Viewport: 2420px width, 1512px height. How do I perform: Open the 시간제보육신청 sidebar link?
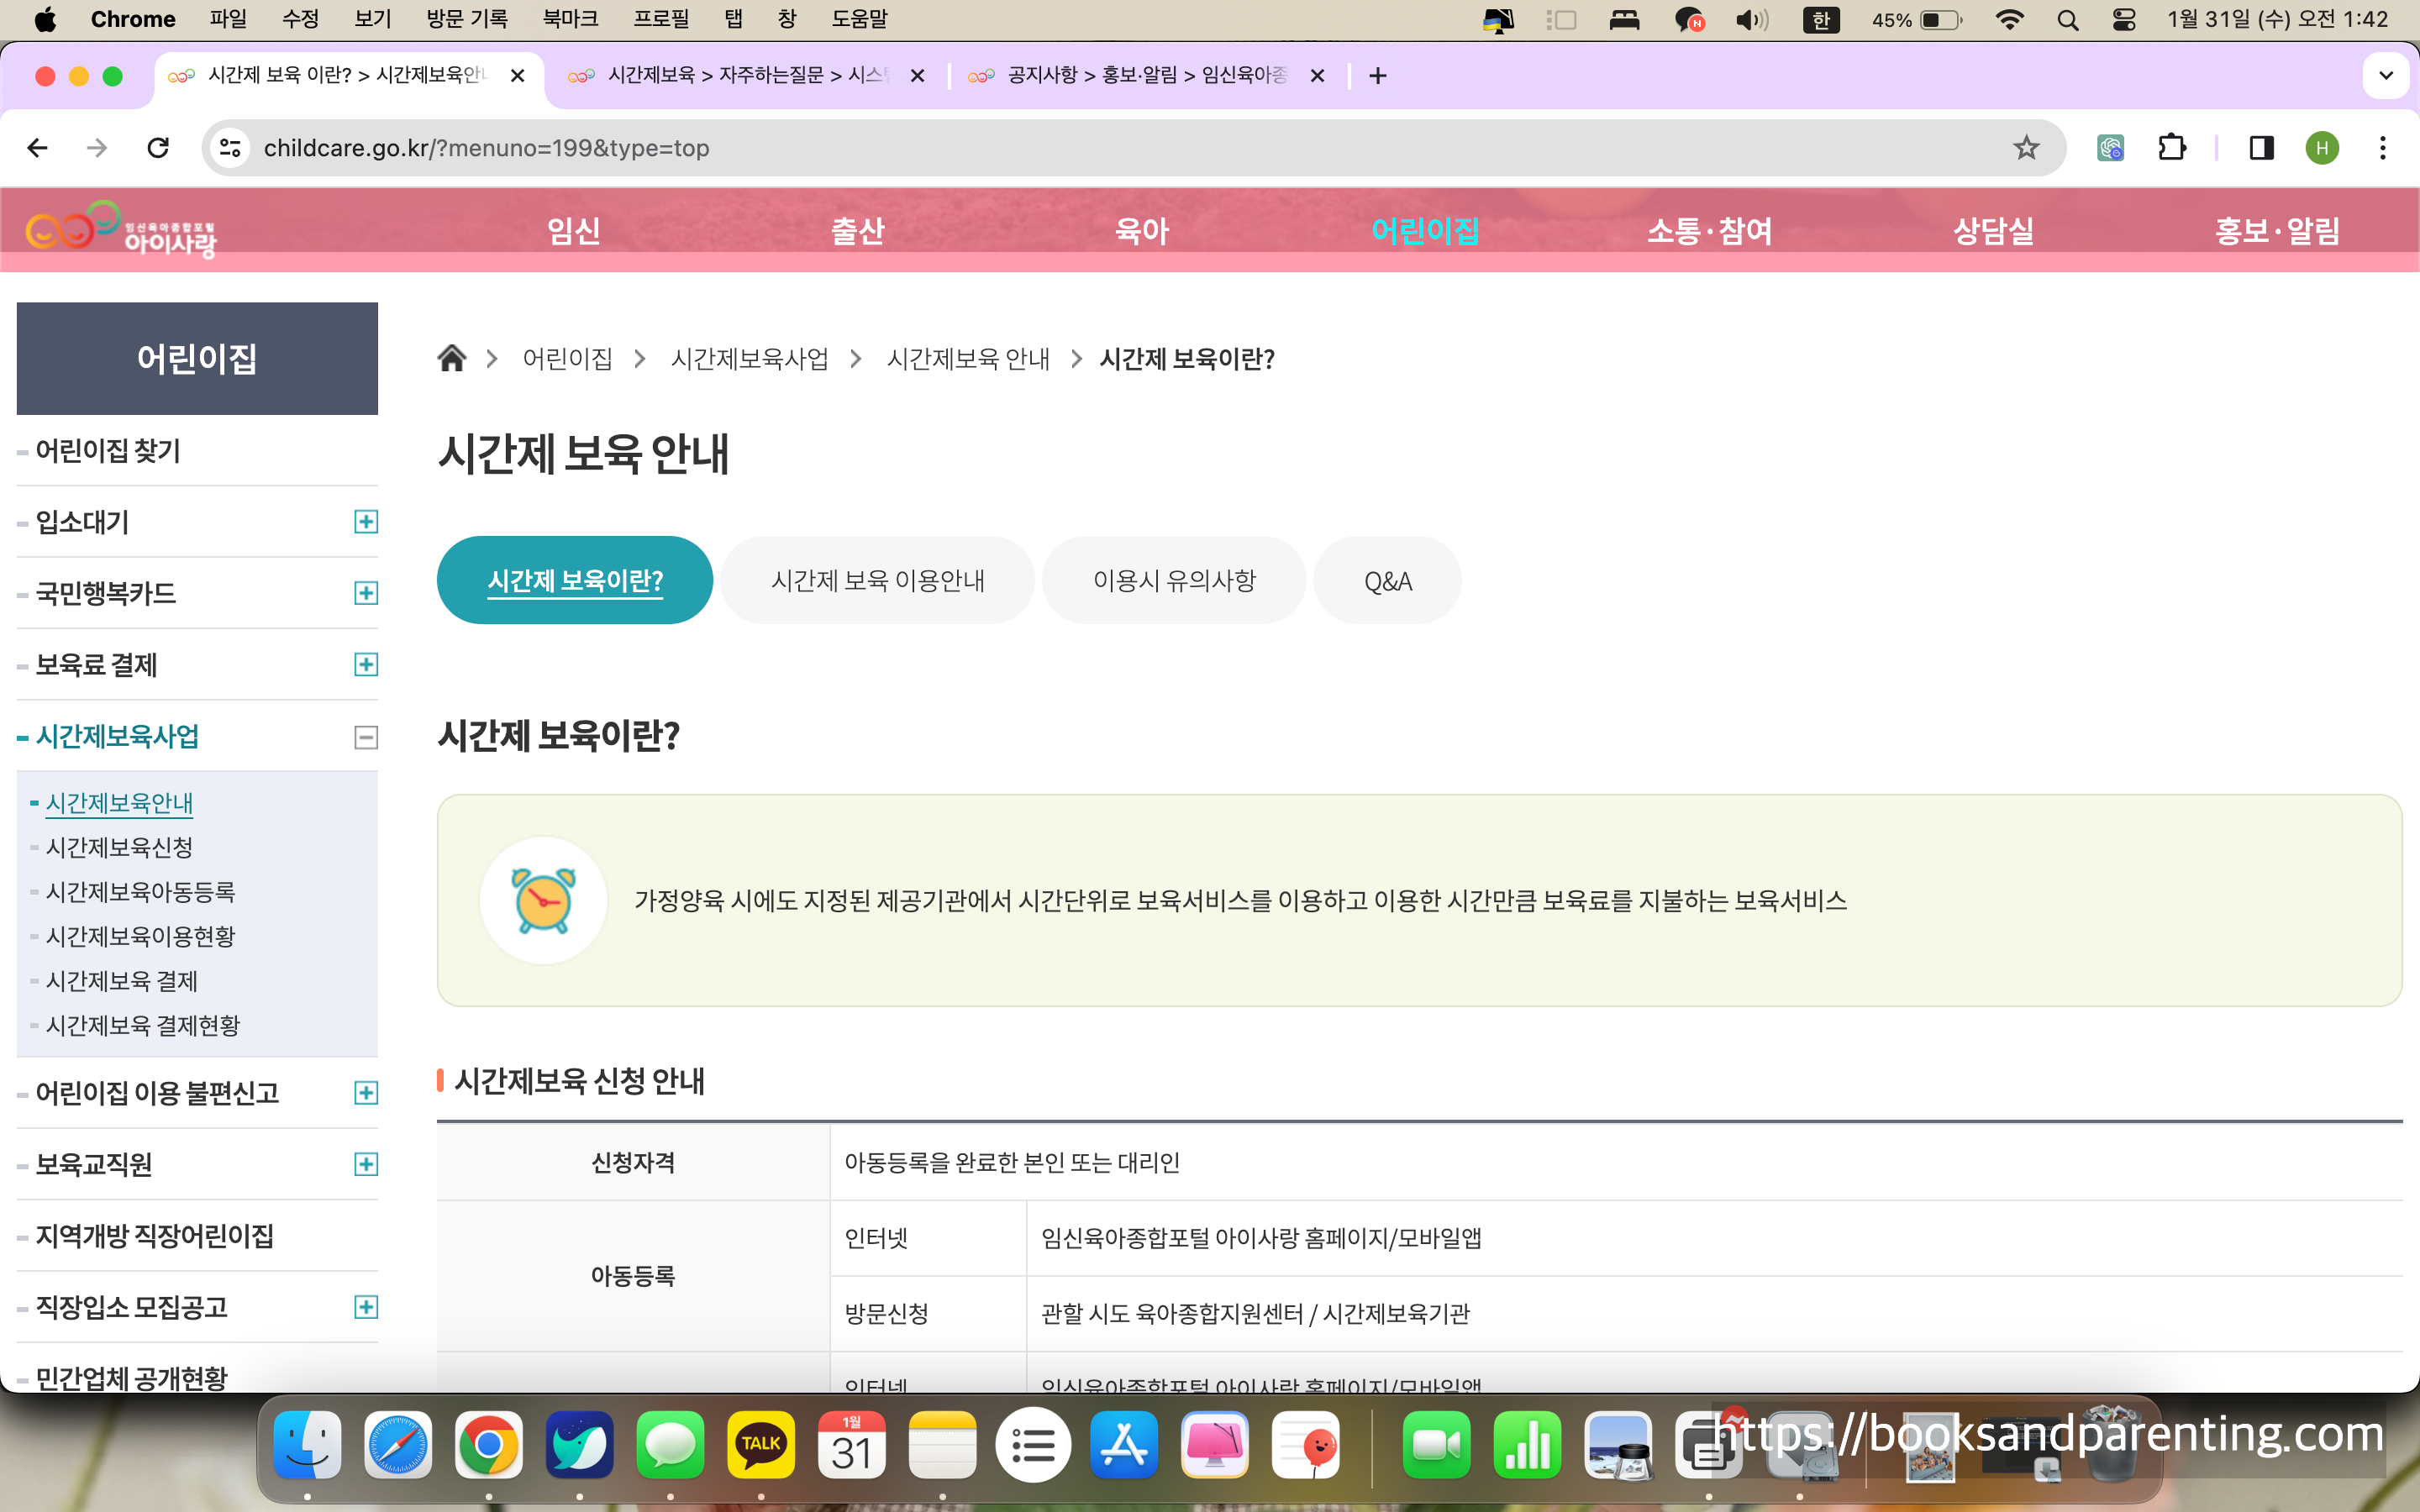point(120,847)
